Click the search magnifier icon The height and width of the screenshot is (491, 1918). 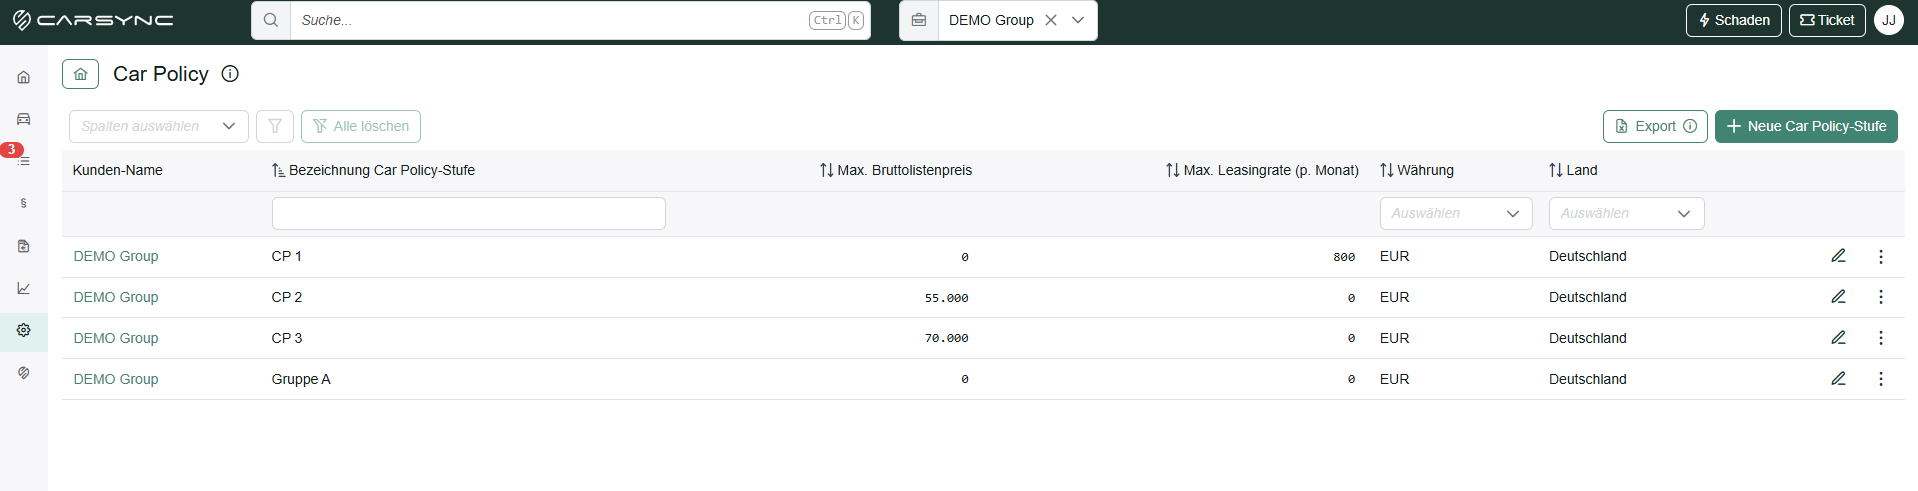click(271, 20)
